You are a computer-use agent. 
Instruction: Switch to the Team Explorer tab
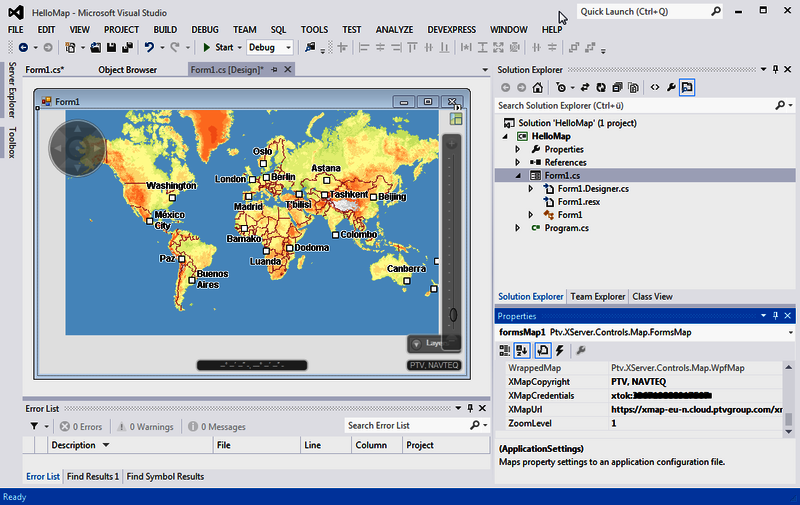(x=597, y=296)
